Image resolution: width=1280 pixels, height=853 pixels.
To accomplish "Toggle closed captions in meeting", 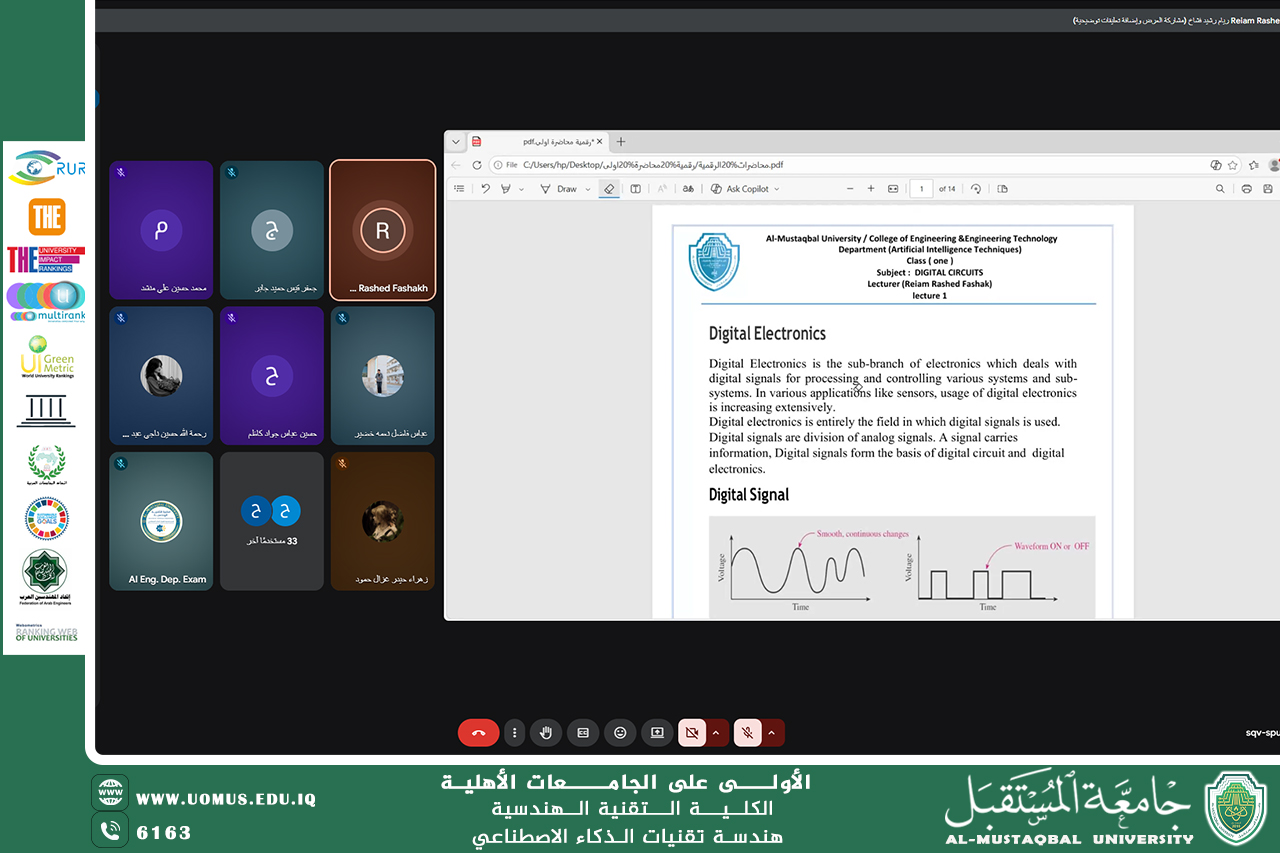I will [583, 733].
